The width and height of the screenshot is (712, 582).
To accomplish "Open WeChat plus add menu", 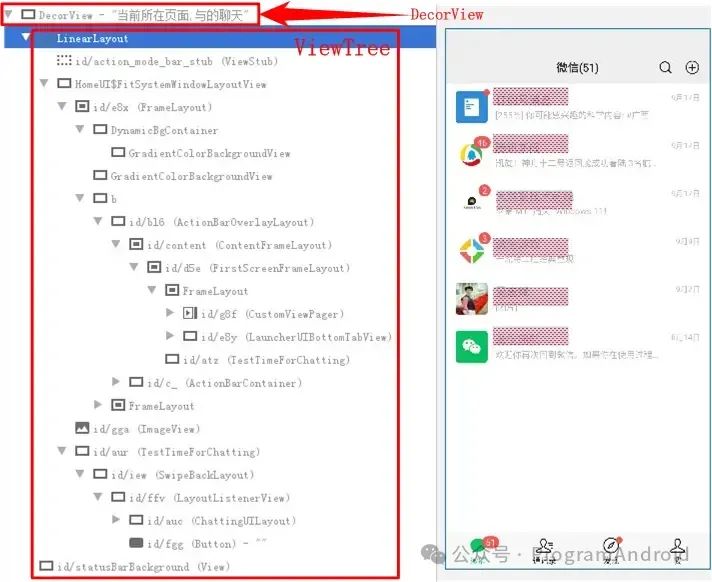I will pos(692,68).
